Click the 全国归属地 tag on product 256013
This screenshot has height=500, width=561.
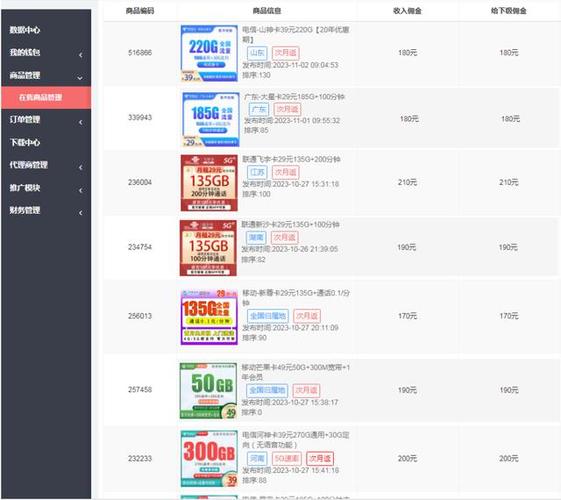(x=268, y=316)
